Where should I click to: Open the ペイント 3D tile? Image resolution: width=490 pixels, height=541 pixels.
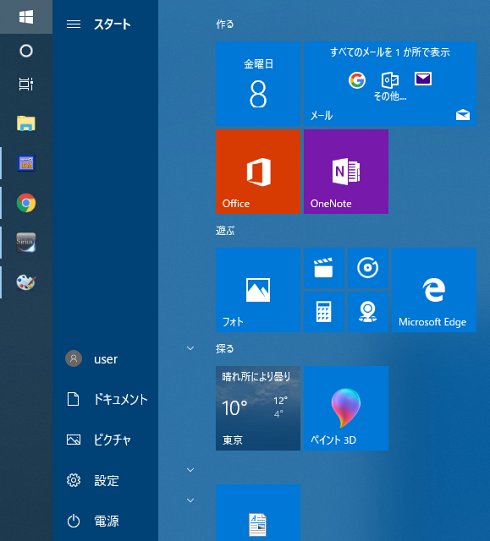[x=346, y=408]
